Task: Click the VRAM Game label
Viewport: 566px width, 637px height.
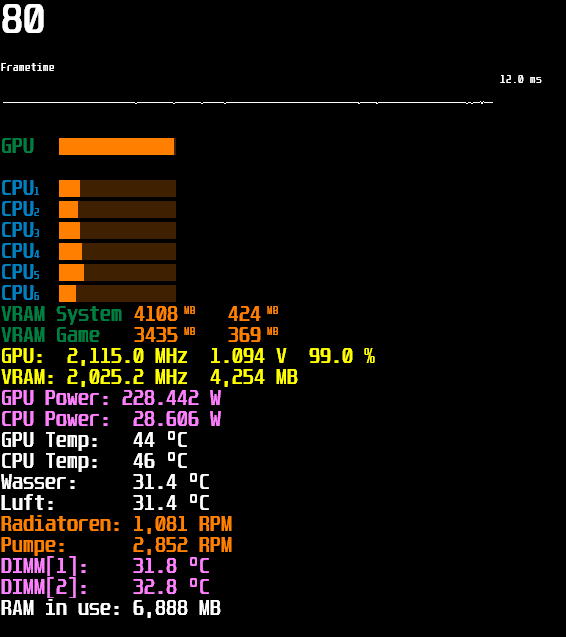Action: pyautogui.click(x=50, y=335)
